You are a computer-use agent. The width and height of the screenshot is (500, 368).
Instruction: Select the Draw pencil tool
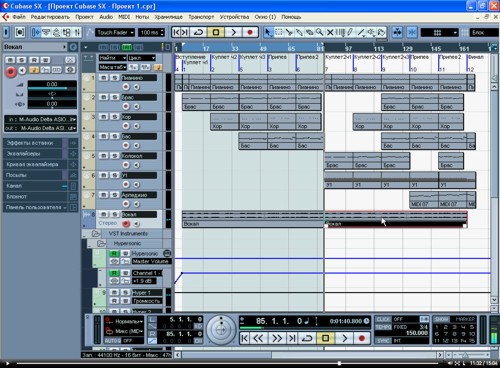pos(350,32)
